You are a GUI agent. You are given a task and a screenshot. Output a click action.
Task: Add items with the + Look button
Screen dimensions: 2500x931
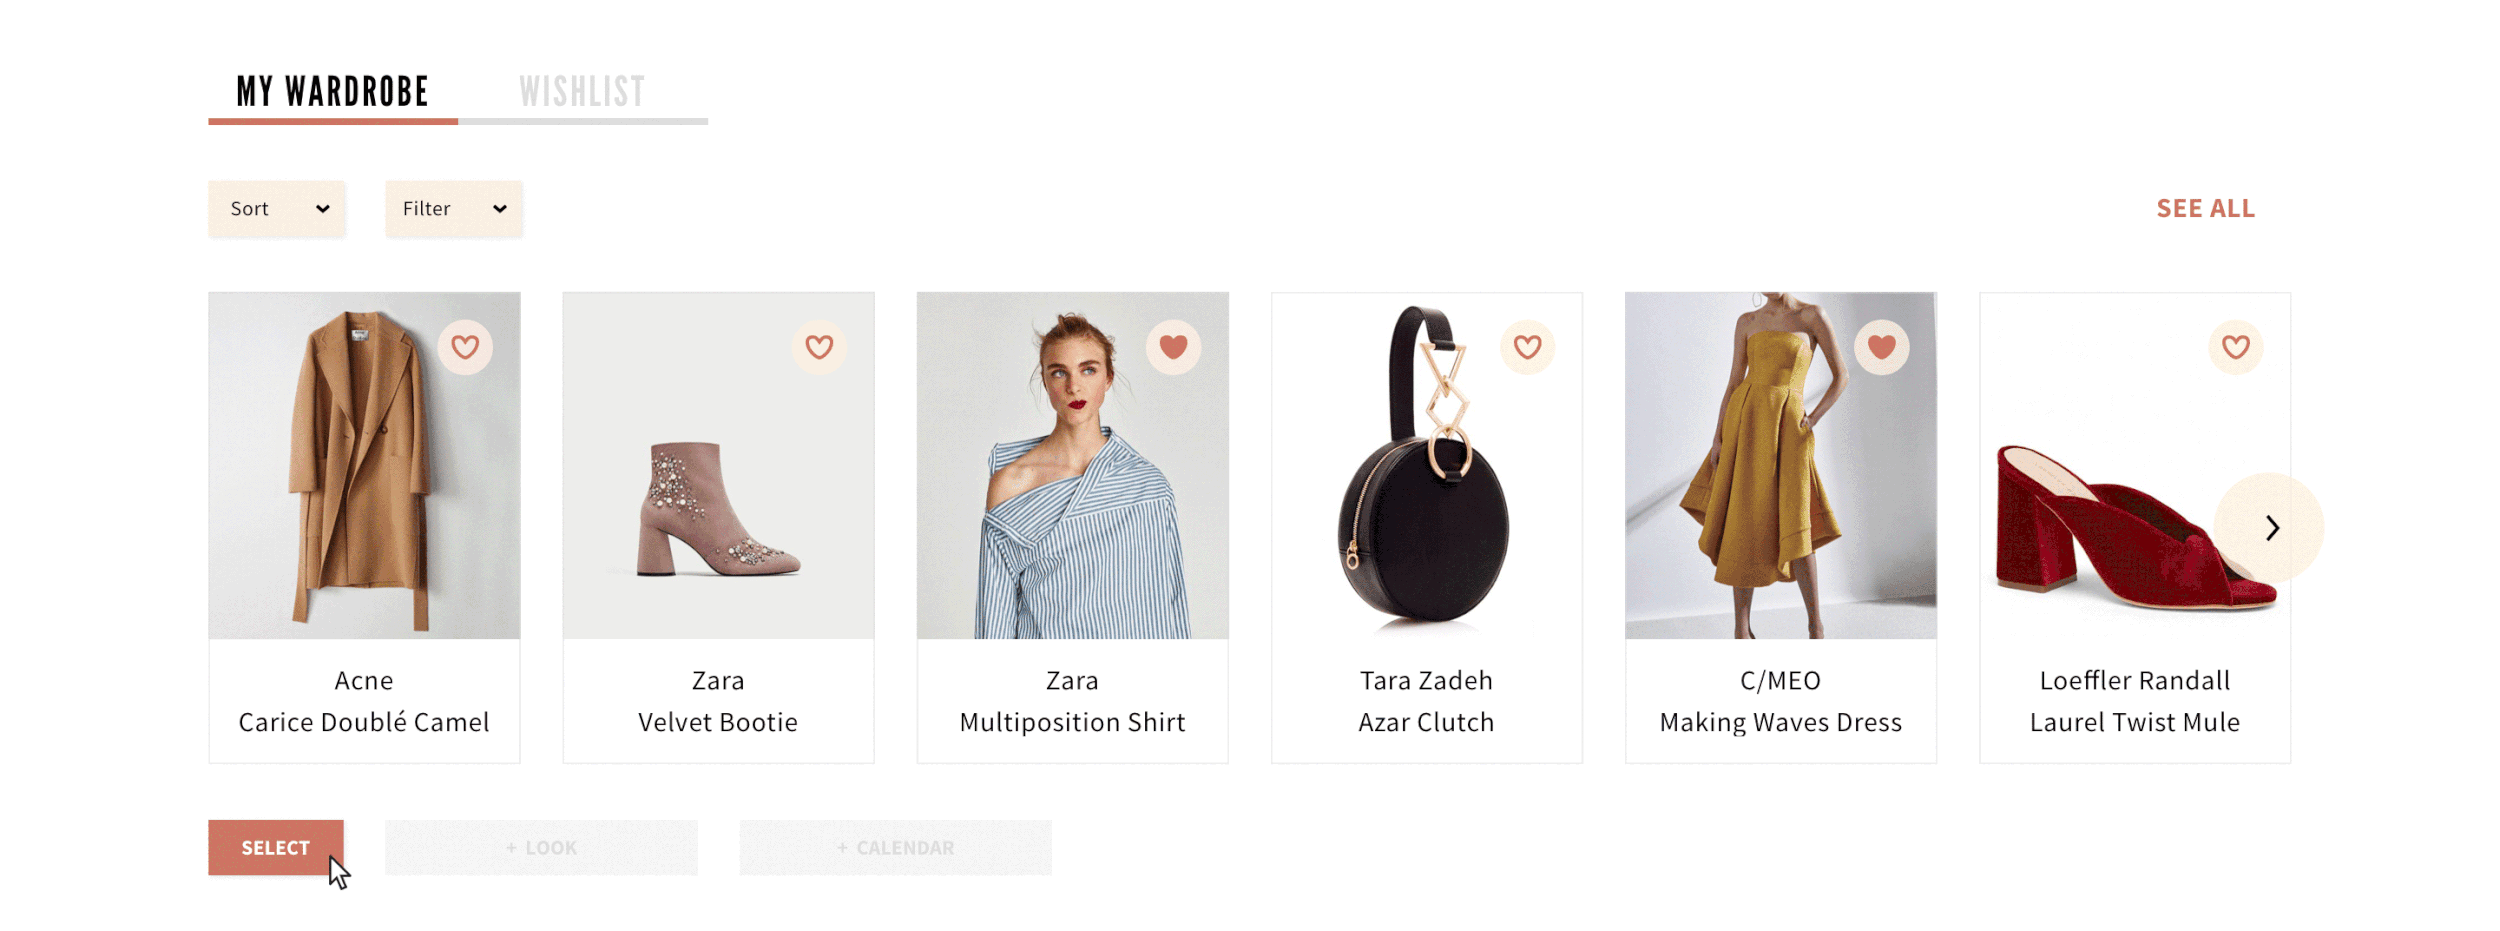pos(541,847)
